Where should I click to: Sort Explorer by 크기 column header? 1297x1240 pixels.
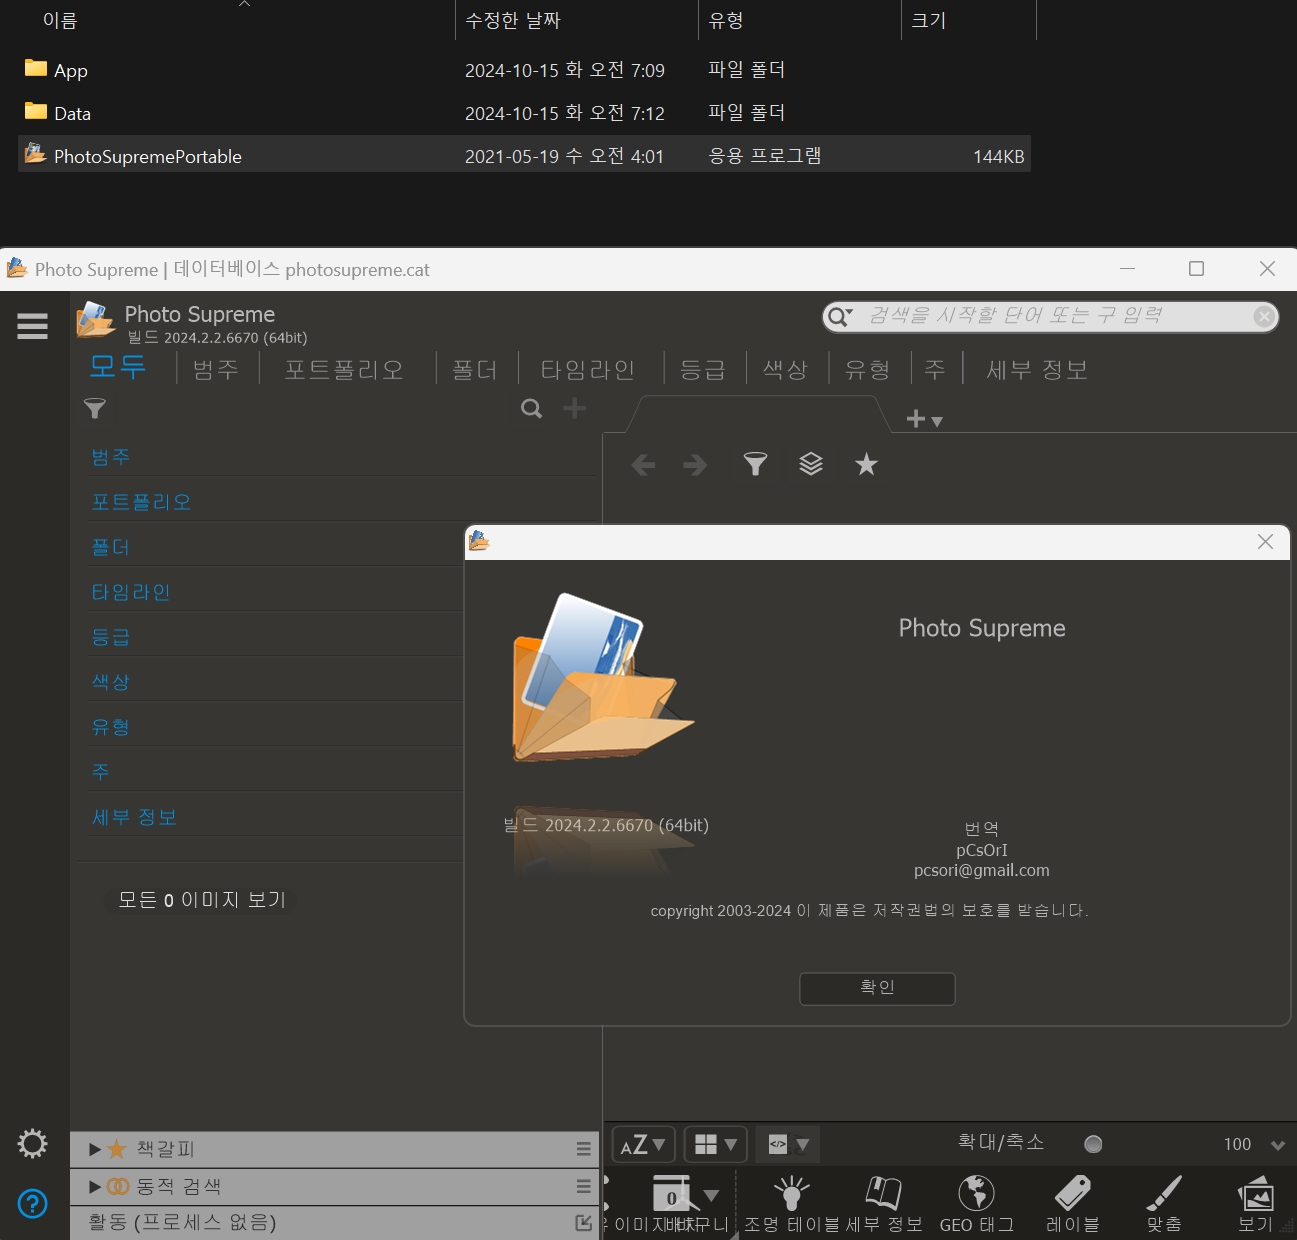coord(968,20)
